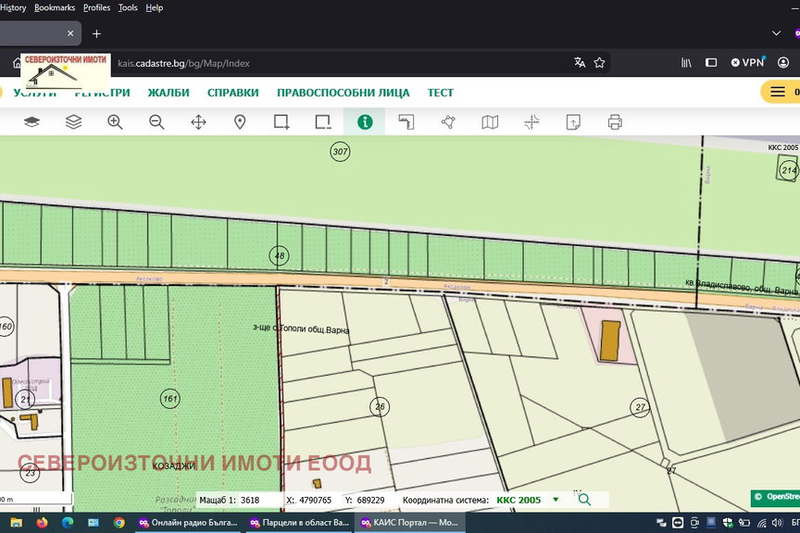Open a new browser tab
The height and width of the screenshot is (533, 800).
(96, 34)
